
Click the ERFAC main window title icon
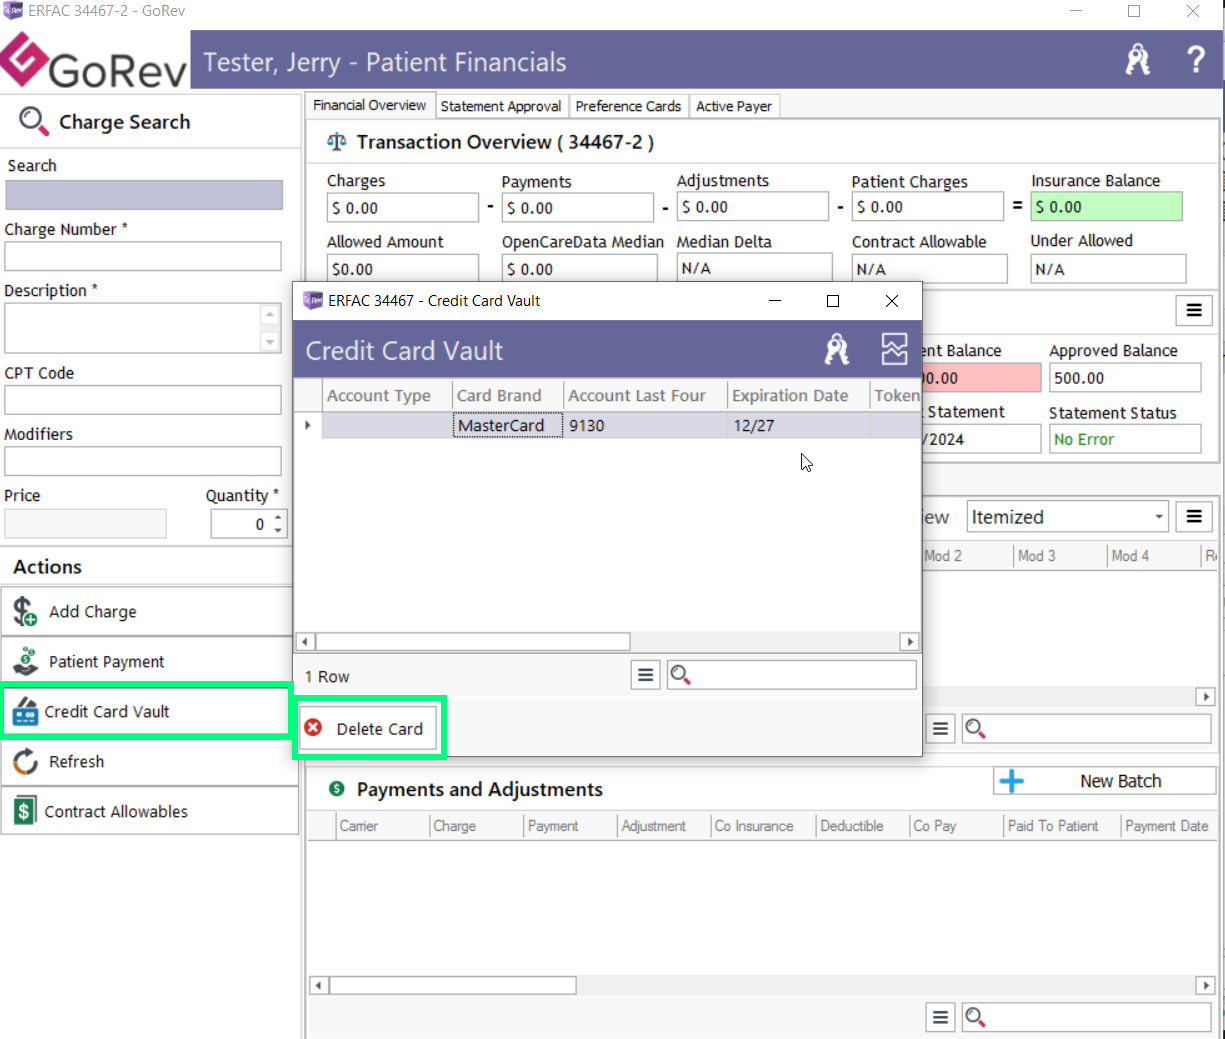point(13,10)
